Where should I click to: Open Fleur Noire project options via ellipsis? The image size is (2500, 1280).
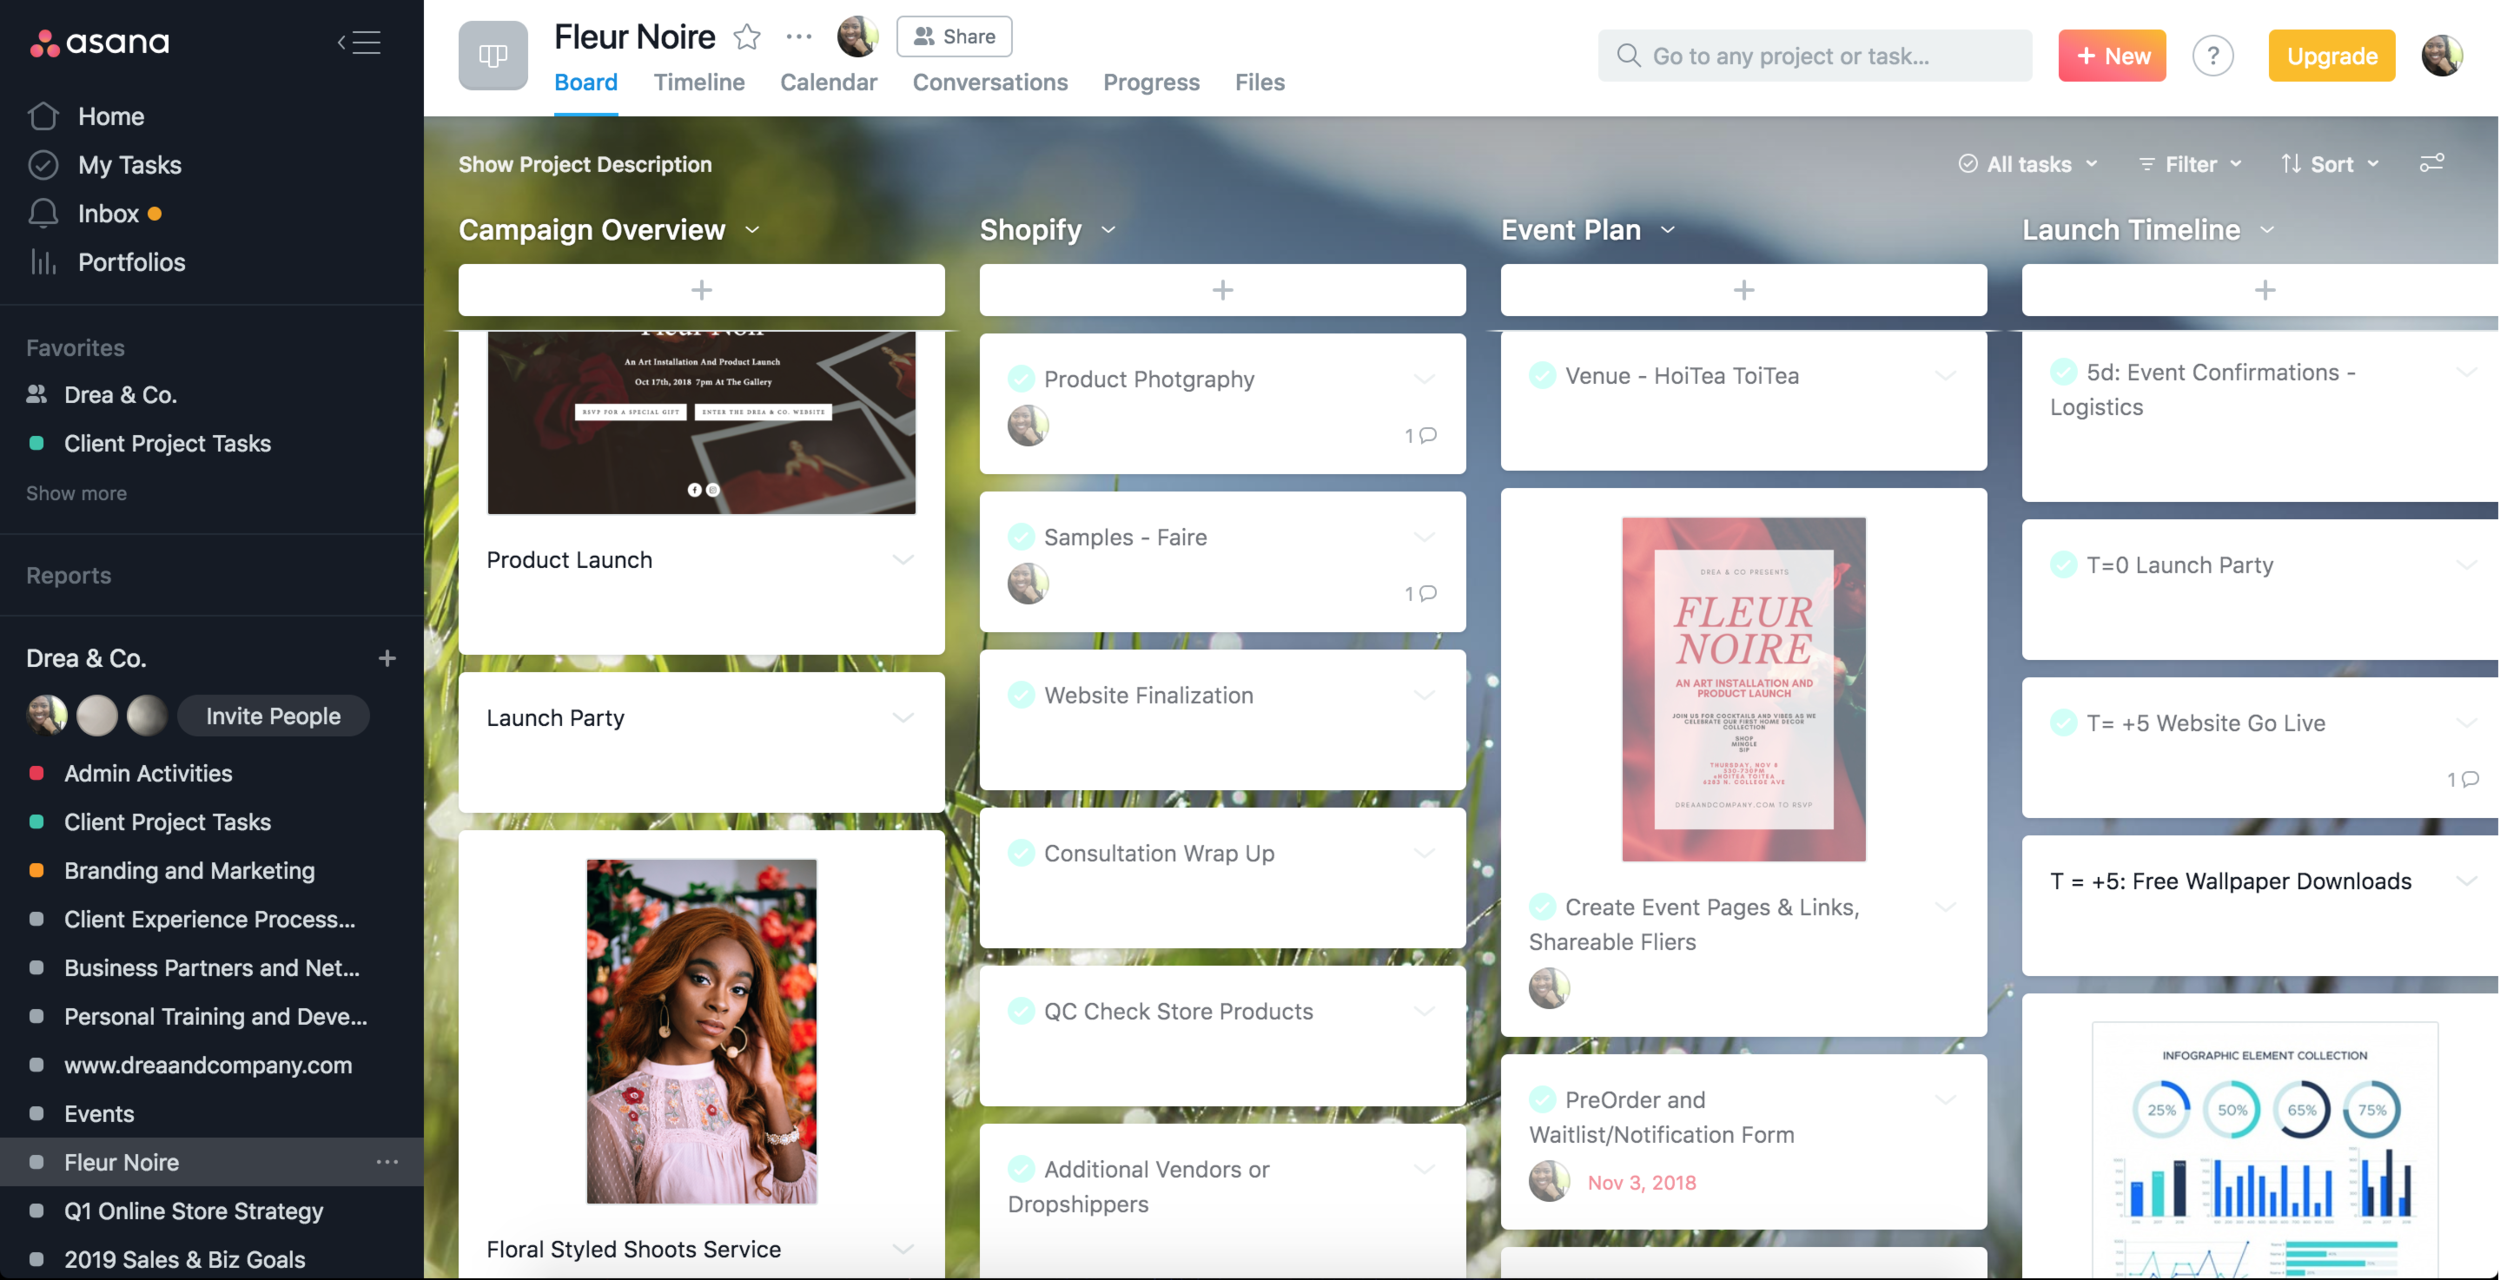click(799, 36)
